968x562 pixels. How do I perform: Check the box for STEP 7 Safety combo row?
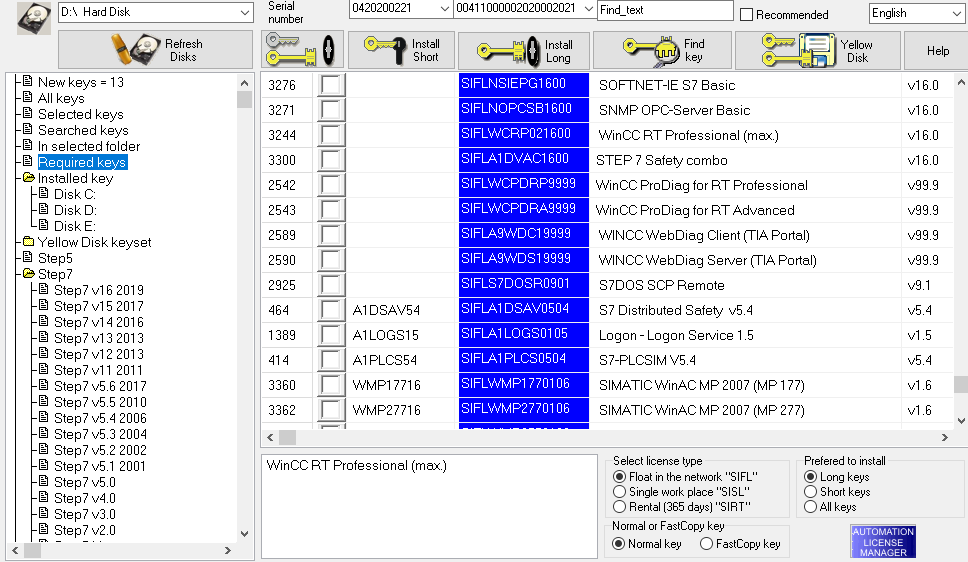(x=331, y=160)
